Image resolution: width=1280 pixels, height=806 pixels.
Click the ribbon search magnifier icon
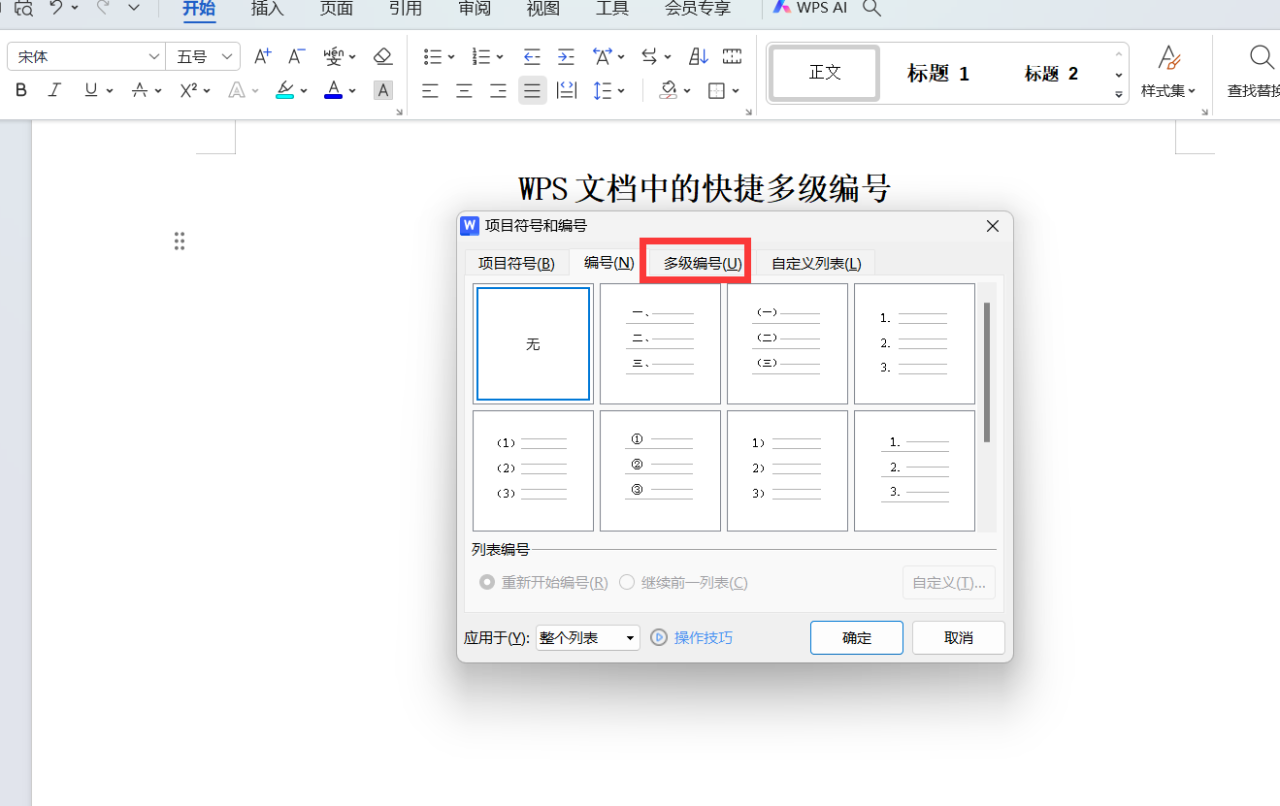coord(872,8)
